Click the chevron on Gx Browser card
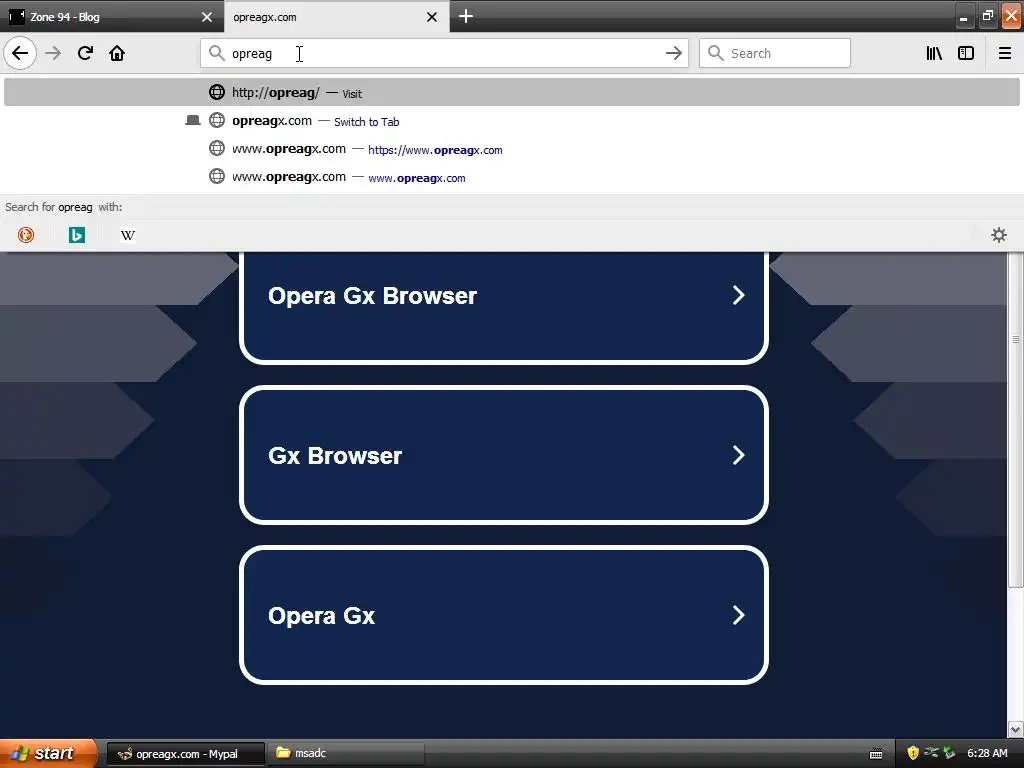 tap(738, 455)
